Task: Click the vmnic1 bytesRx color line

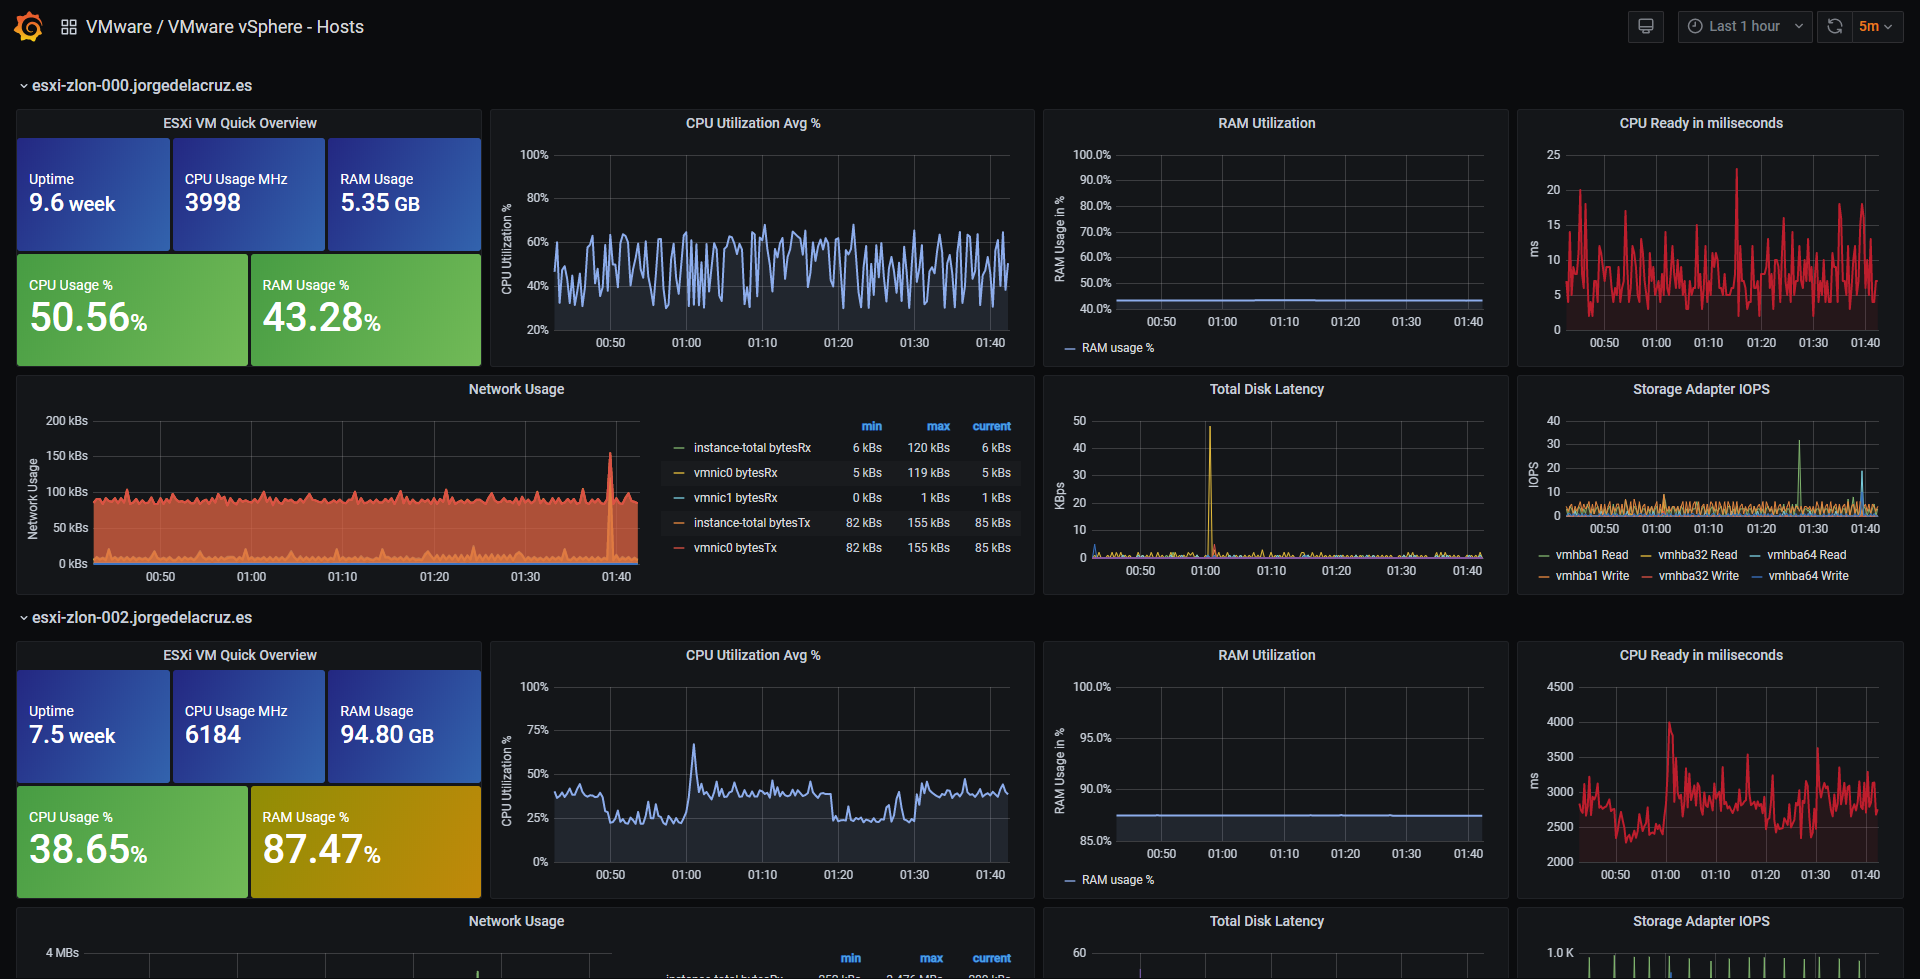Action: coord(679,498)
